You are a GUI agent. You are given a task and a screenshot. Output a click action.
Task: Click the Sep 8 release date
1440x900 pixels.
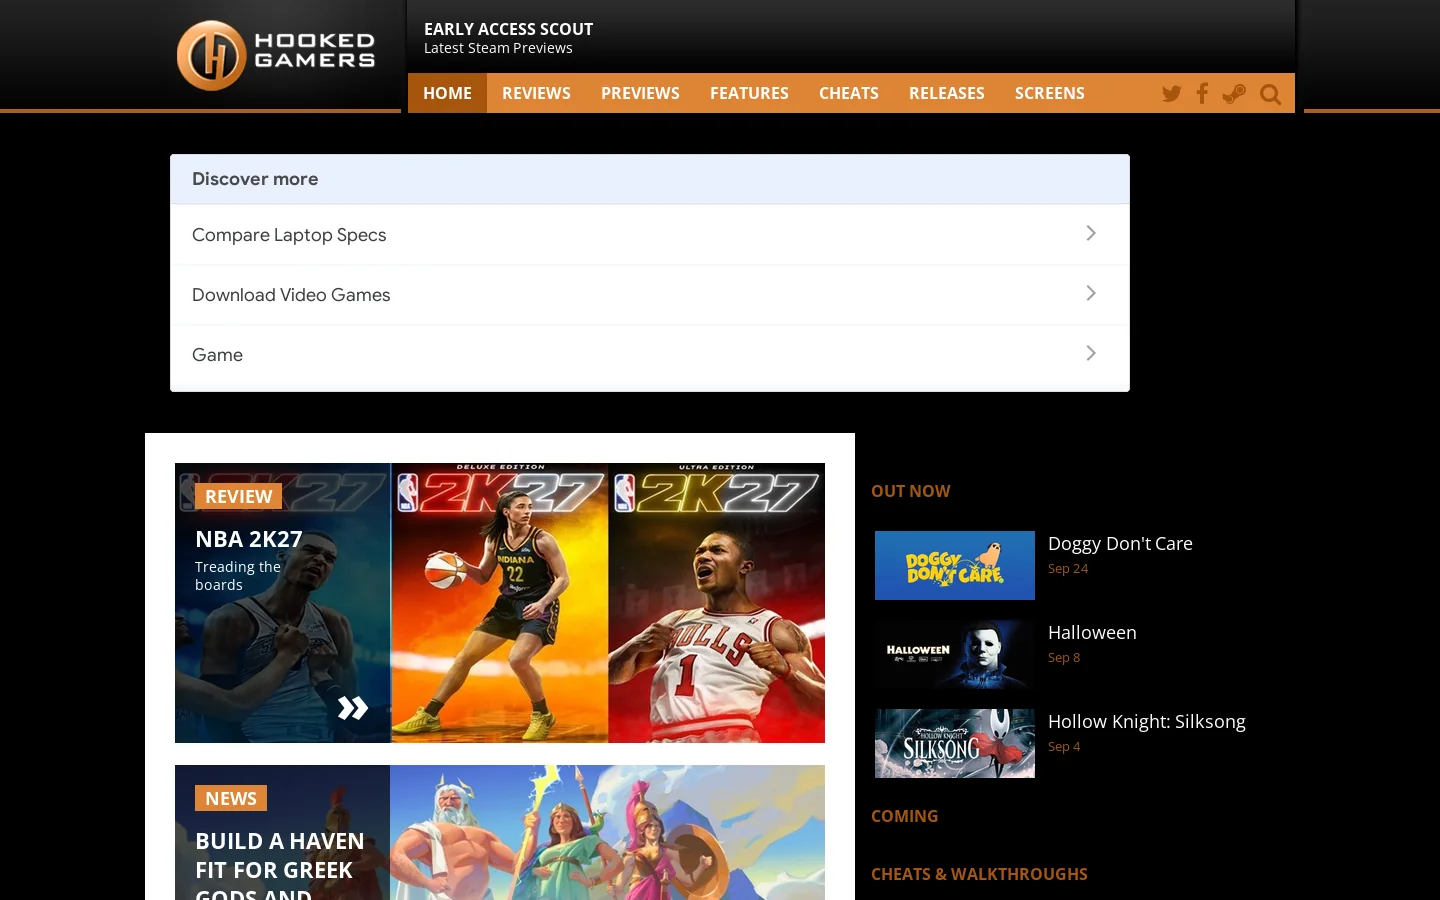coord(1064,657)
